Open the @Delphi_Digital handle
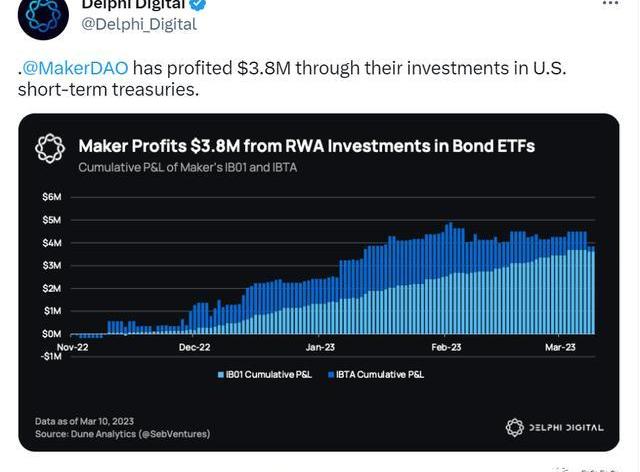The width and height of the screenshot is (640, 472). point(140,23)
